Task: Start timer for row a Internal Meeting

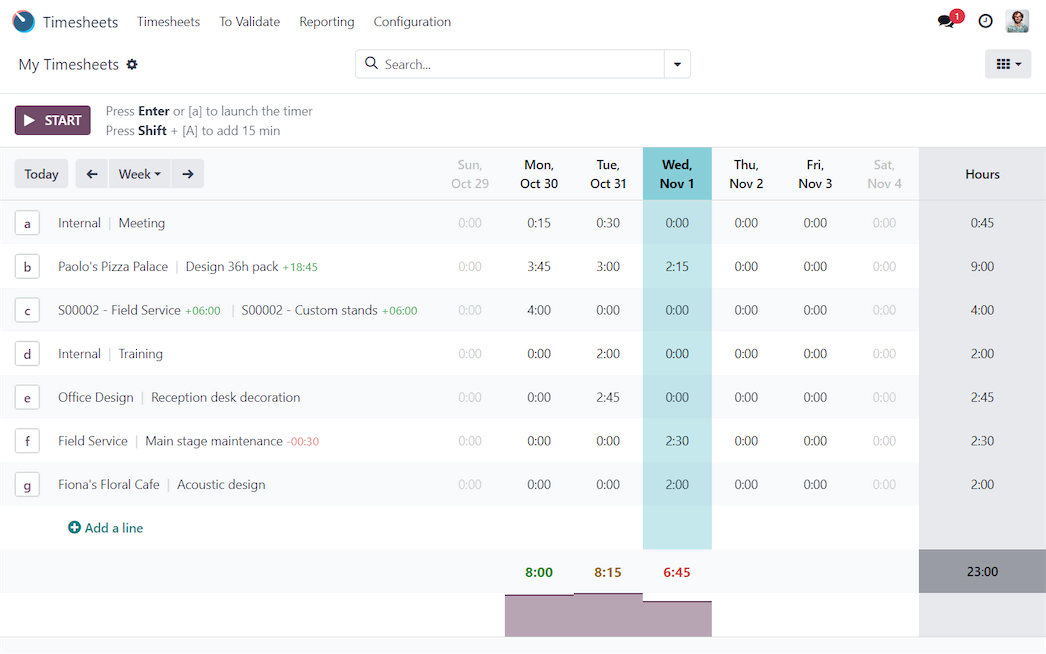Action: 27,223
